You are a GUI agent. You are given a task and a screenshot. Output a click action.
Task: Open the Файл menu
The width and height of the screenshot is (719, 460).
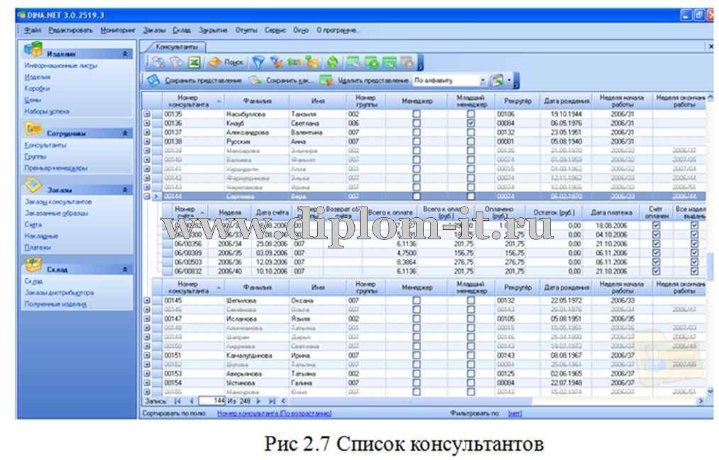click(33, 30)
